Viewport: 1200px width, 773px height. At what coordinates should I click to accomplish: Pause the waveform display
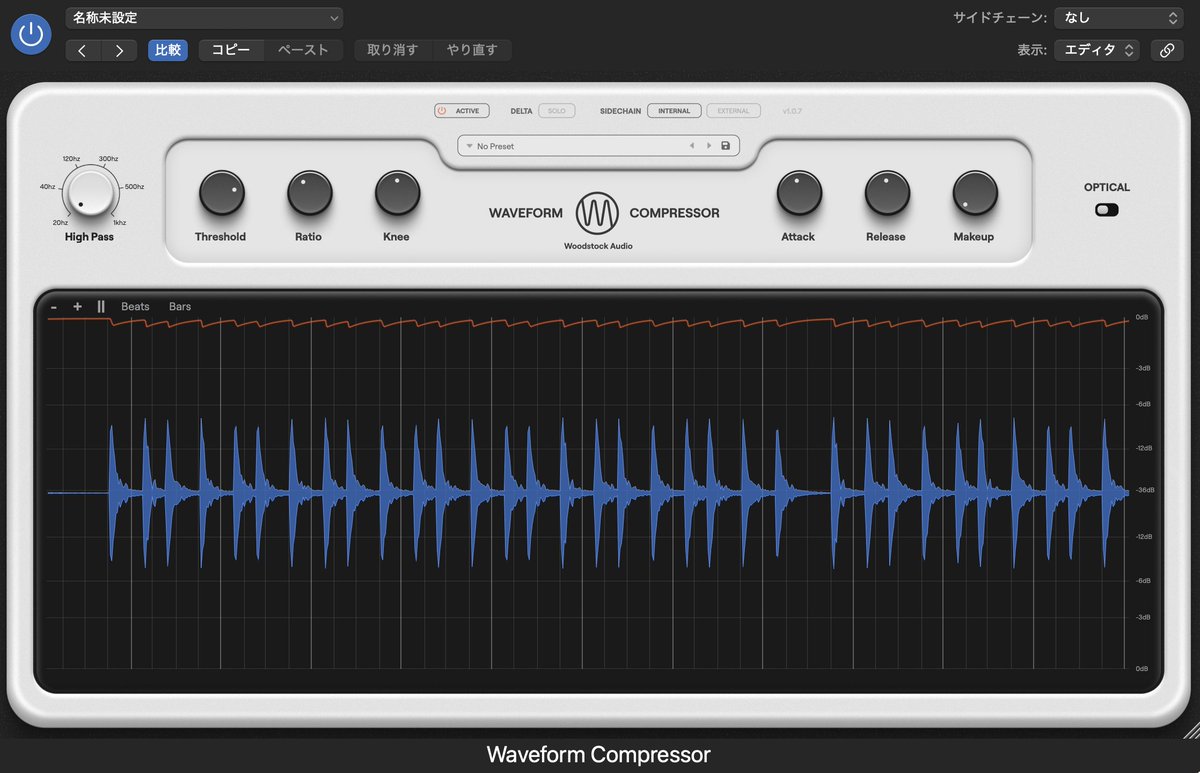pos(100,306)
